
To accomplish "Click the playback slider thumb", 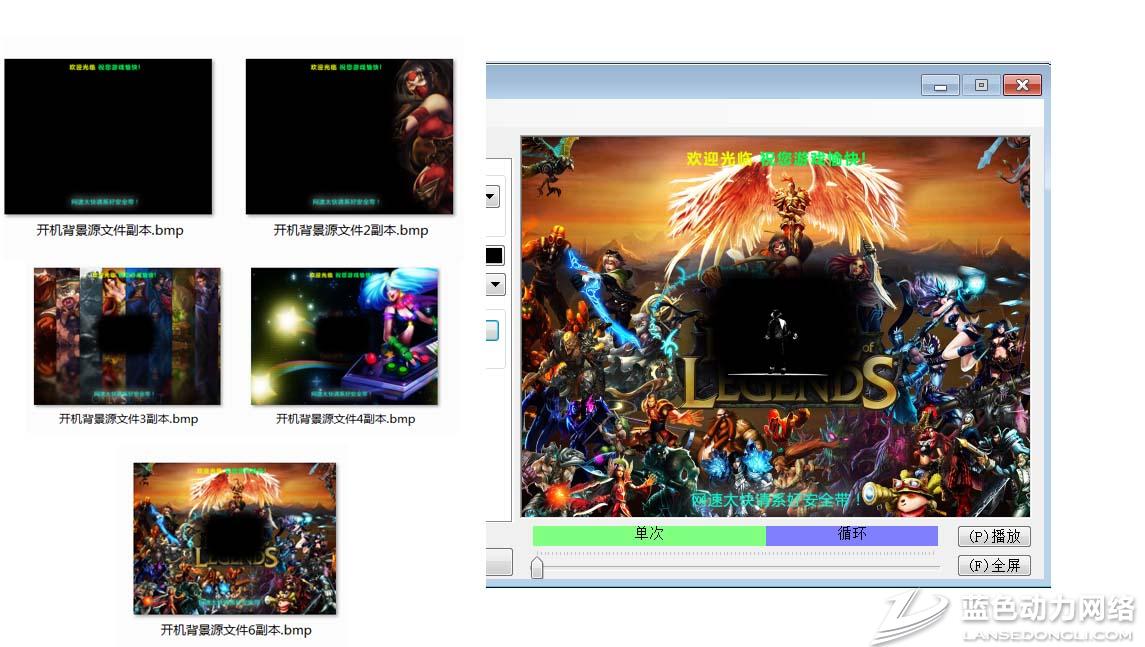I will click(x=537, y=568).
